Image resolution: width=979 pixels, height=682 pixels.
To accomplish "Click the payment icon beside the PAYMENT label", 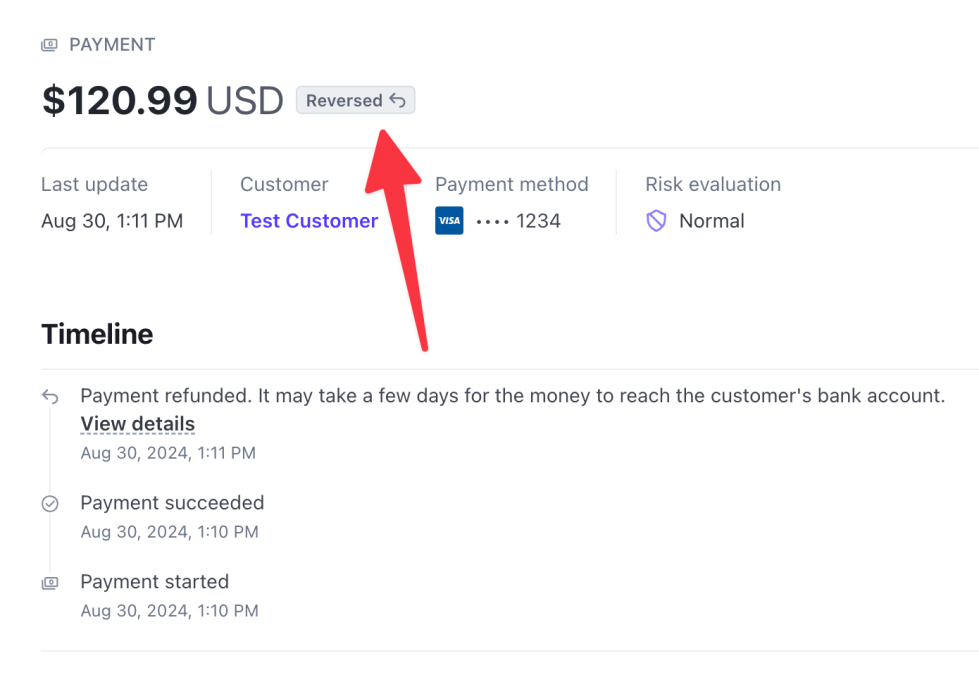I will [x=49, y=45].
